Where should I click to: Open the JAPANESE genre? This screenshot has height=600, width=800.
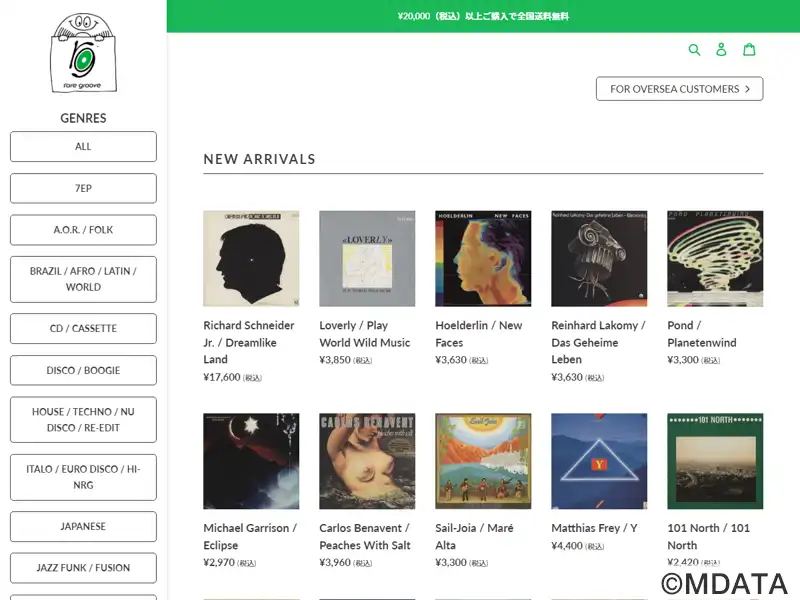83,526
